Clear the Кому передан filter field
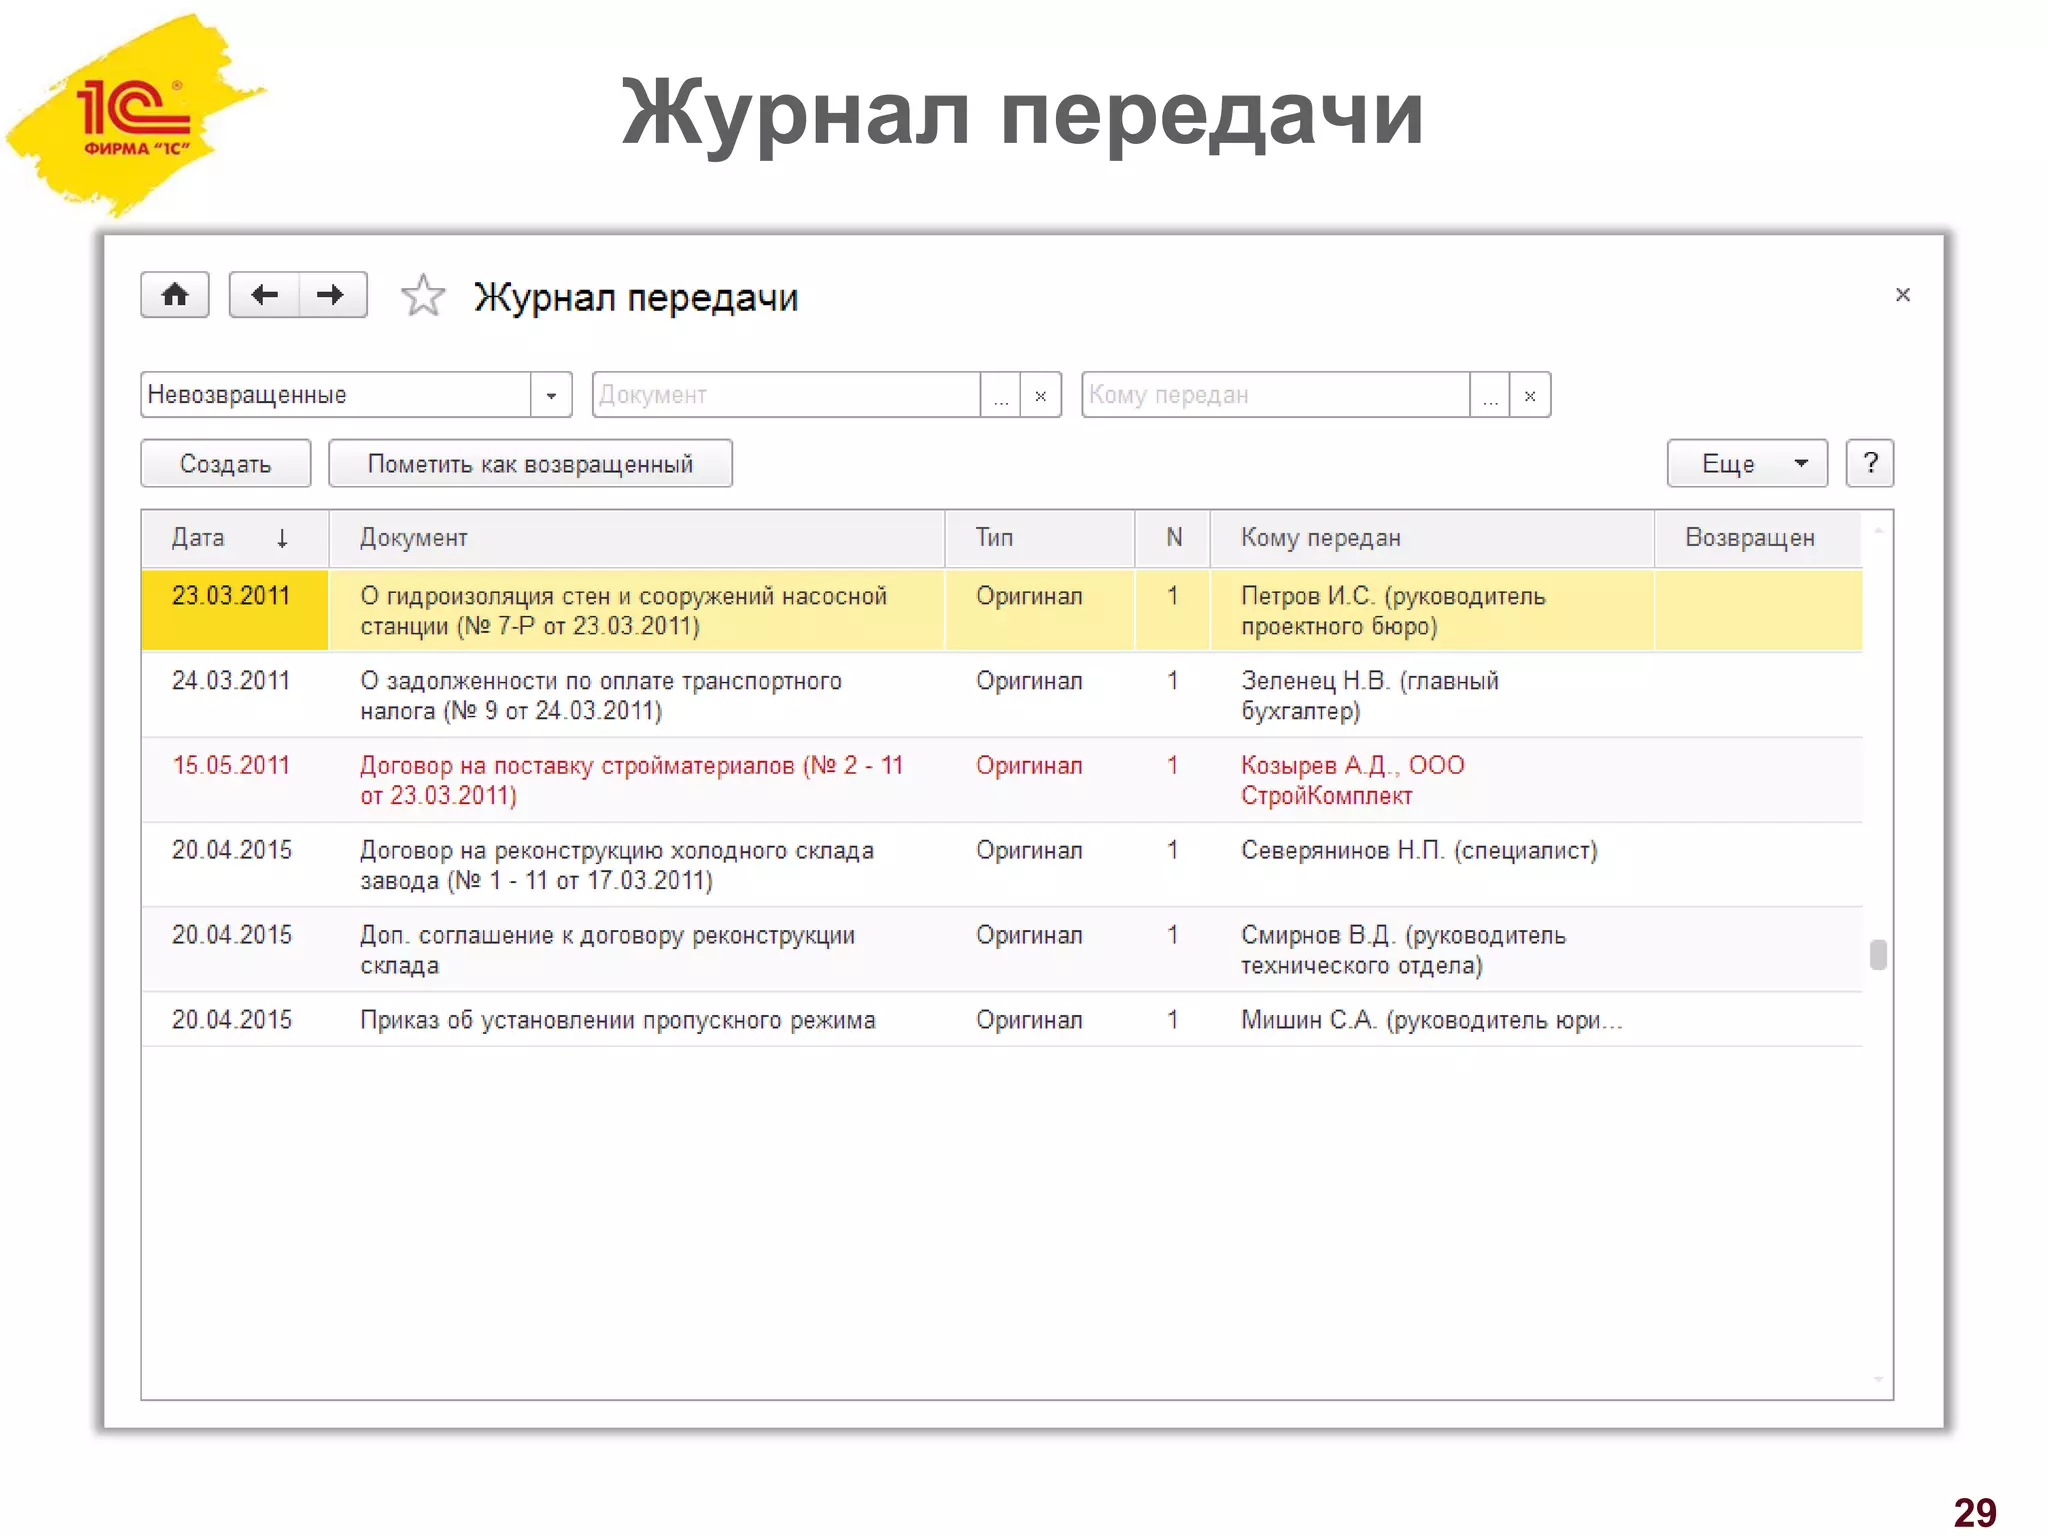Viewport: 2048px width, 1536px height. coord(1530,395)
